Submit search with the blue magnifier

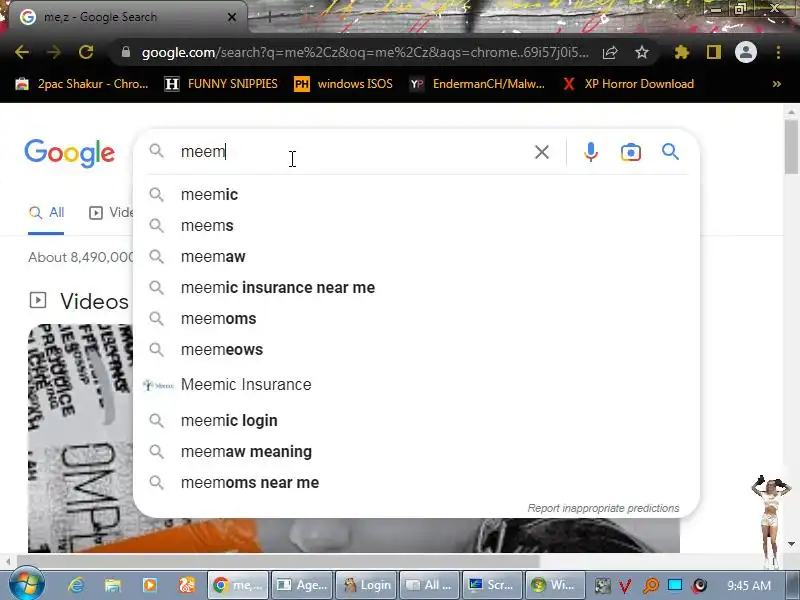tap(670, 152)
